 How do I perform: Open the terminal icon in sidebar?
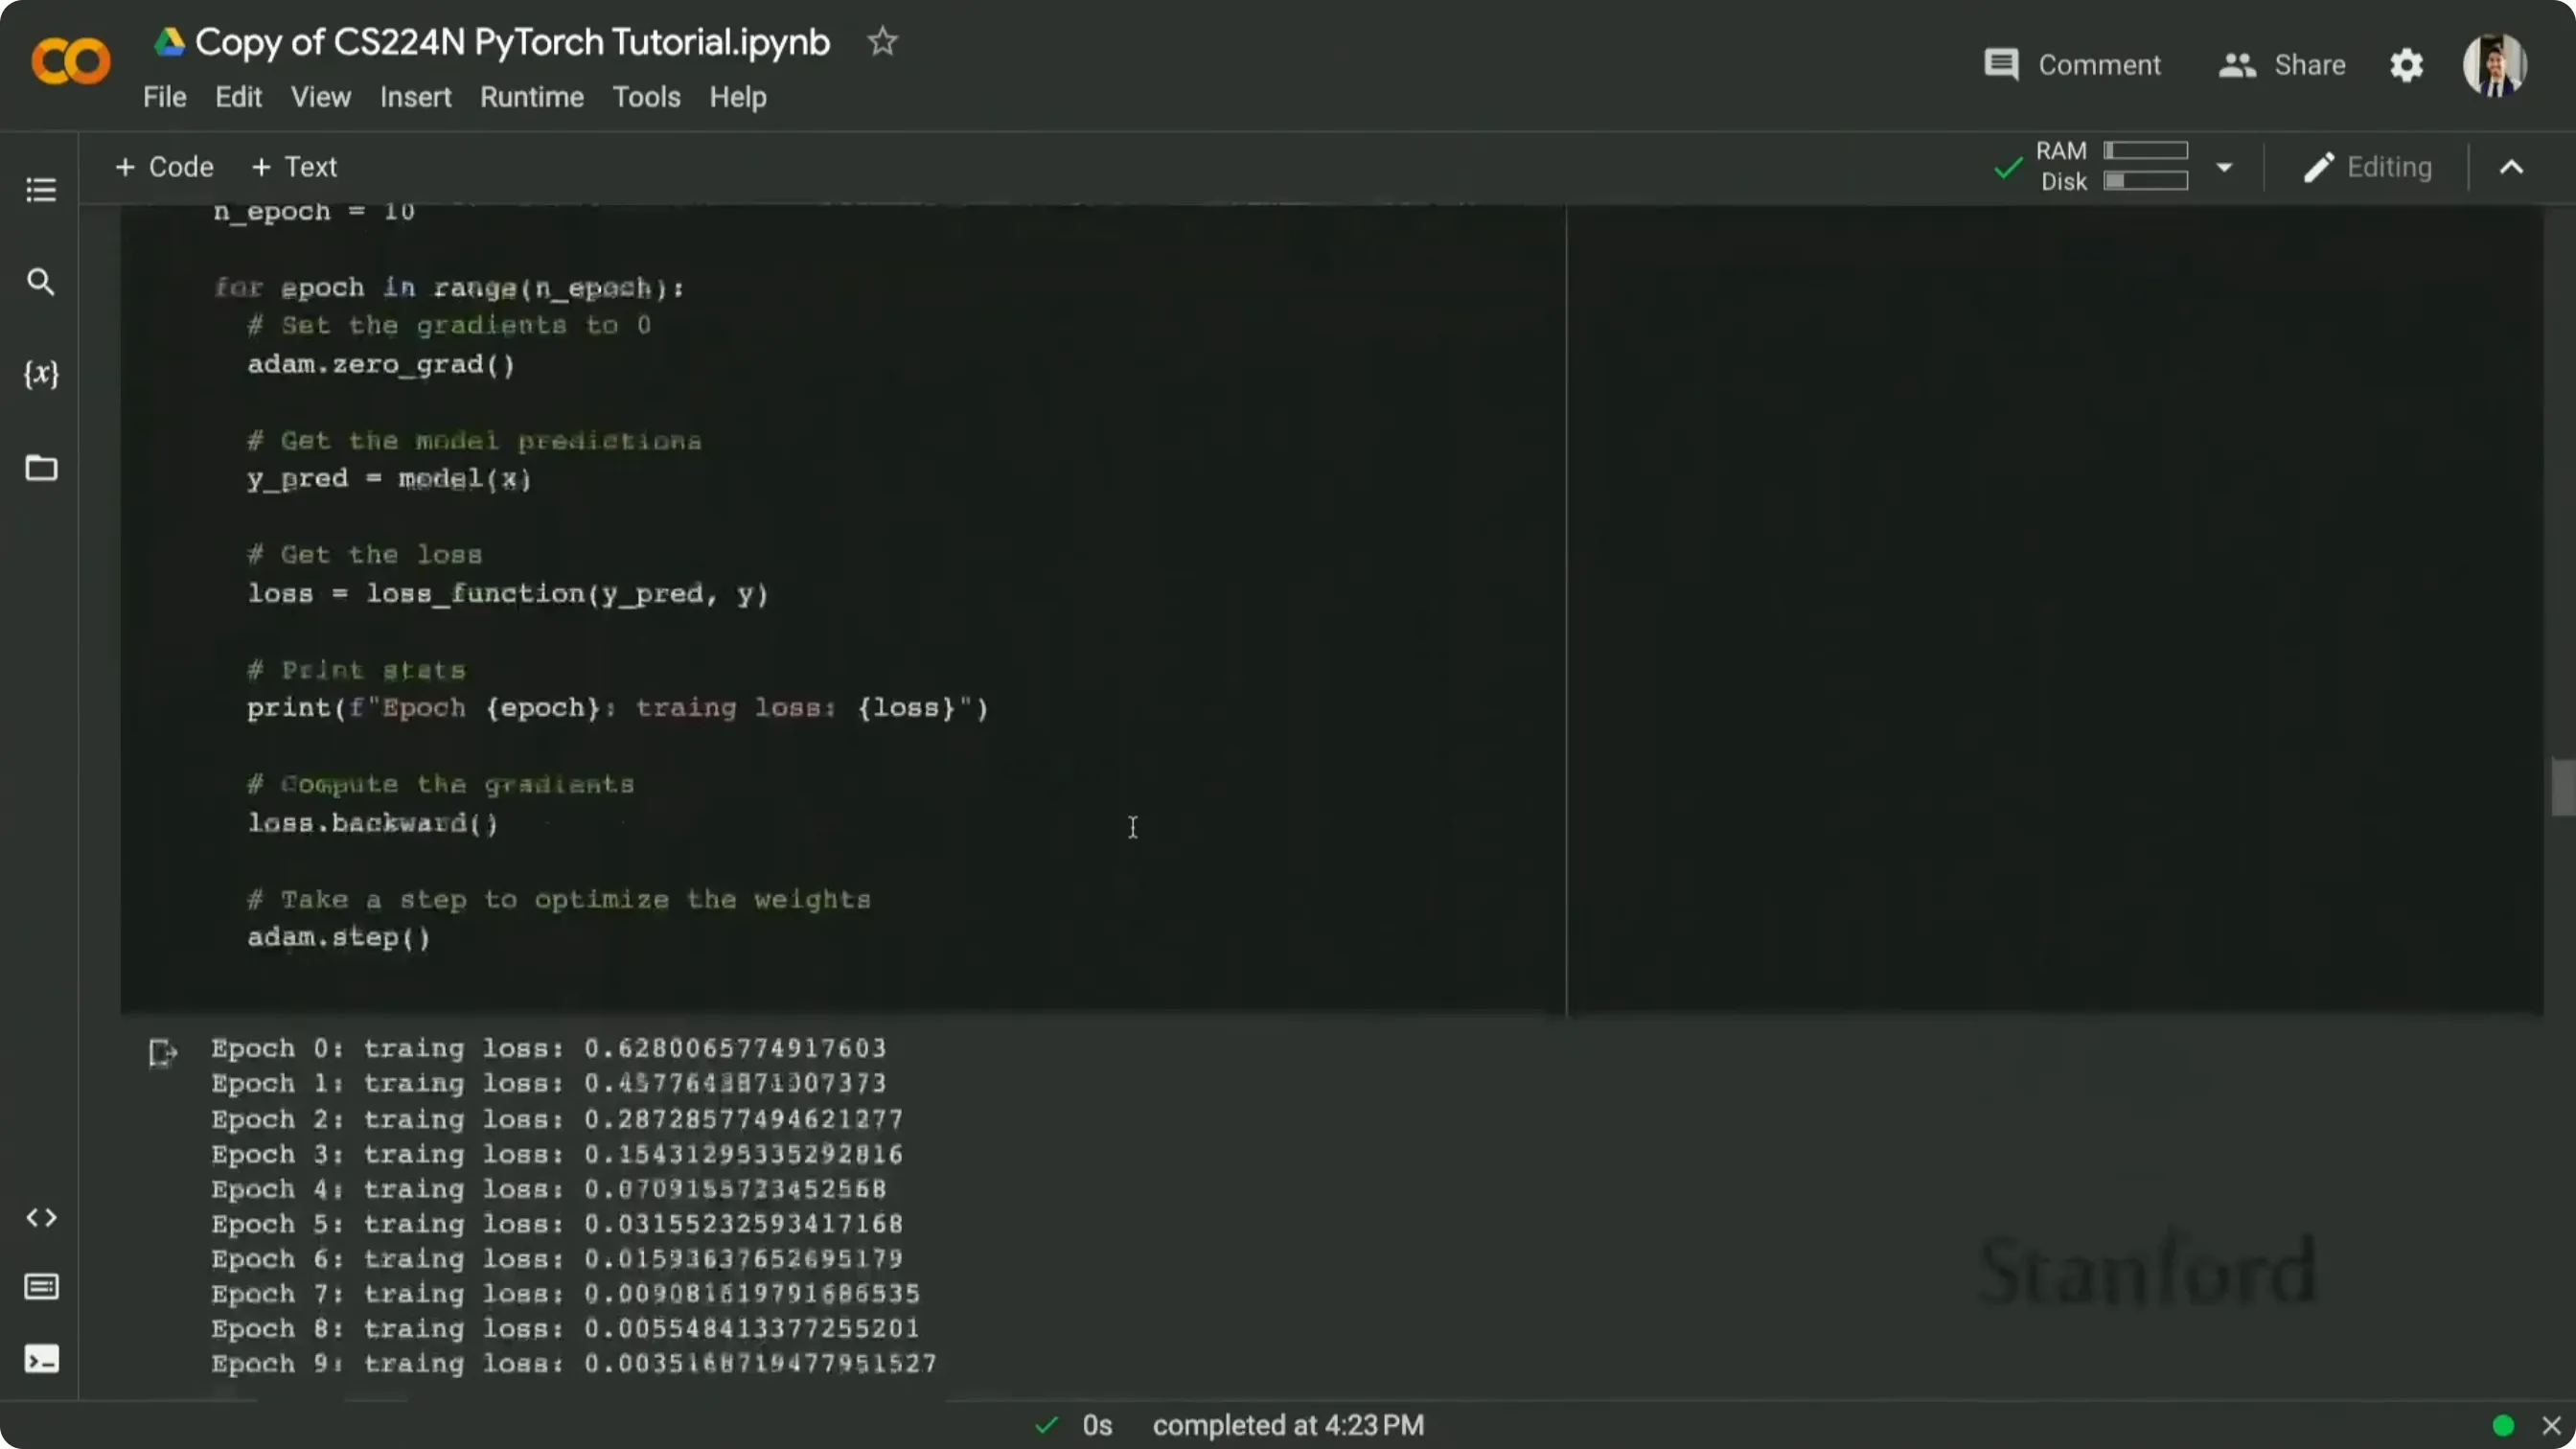41,1359
